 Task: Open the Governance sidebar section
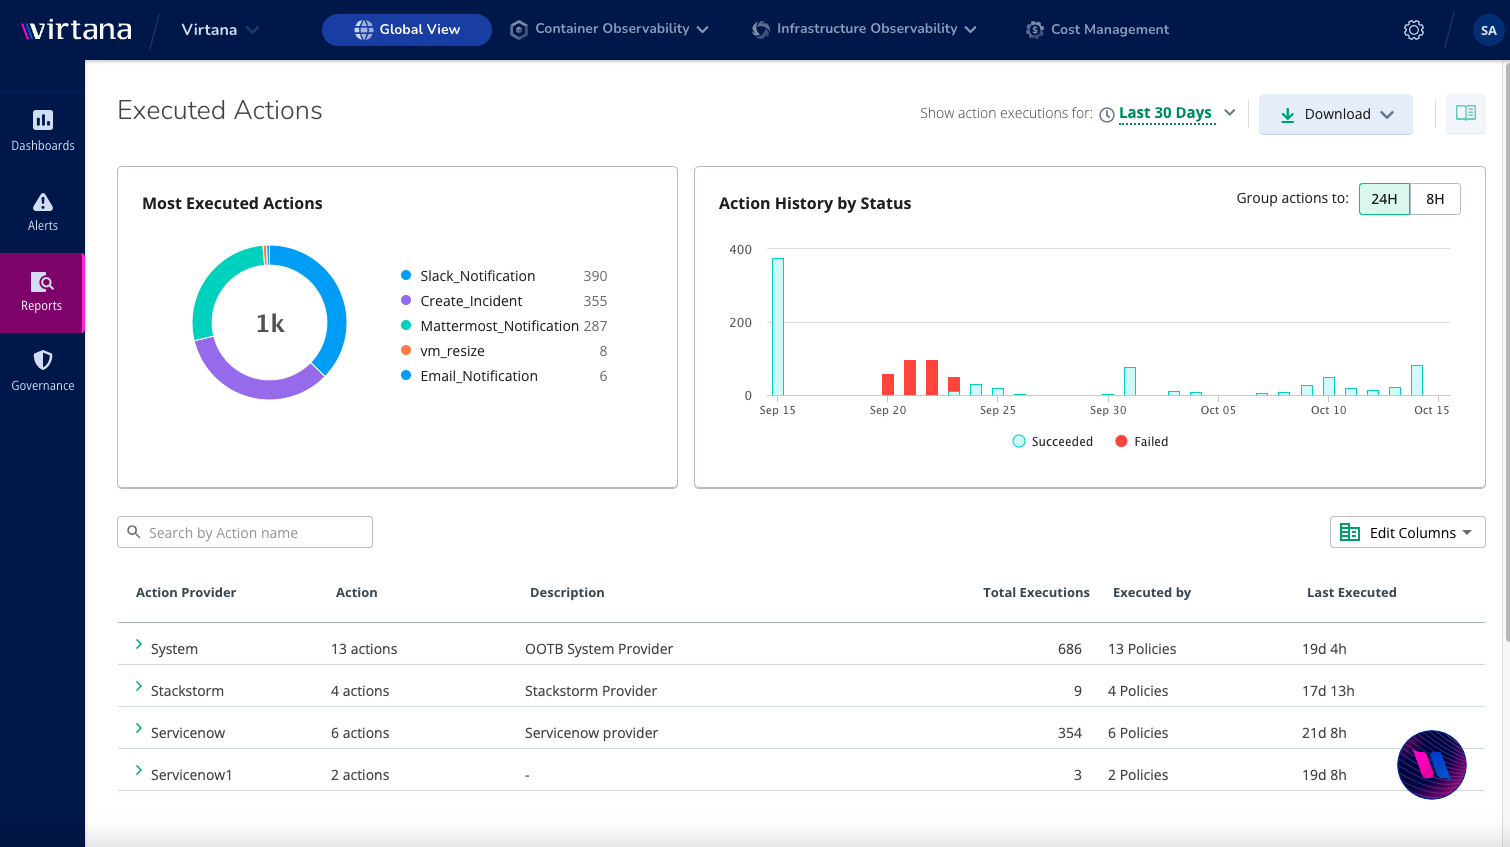(x=43, y=372)
